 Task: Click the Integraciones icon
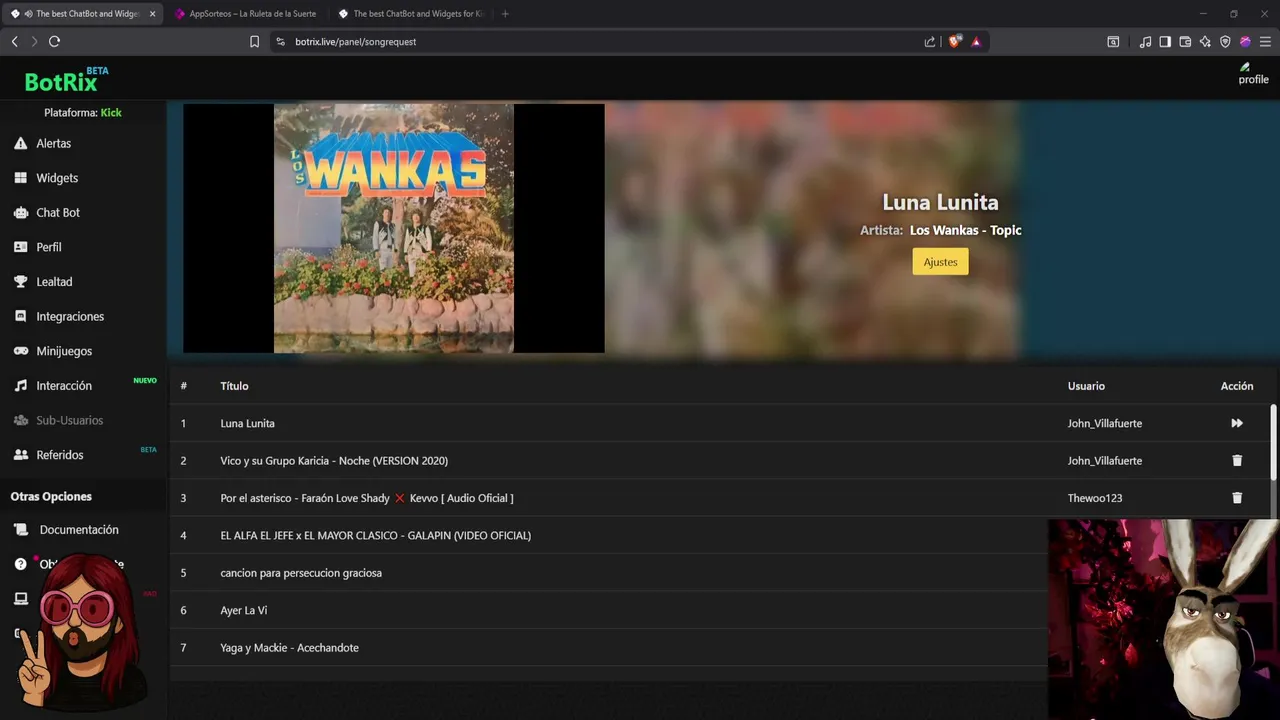point(20,316)
